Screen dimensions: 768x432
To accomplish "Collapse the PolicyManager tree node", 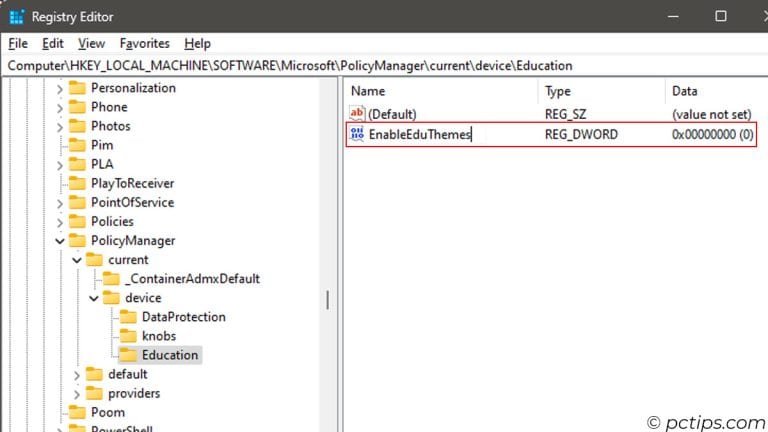I will coord(60,241).
